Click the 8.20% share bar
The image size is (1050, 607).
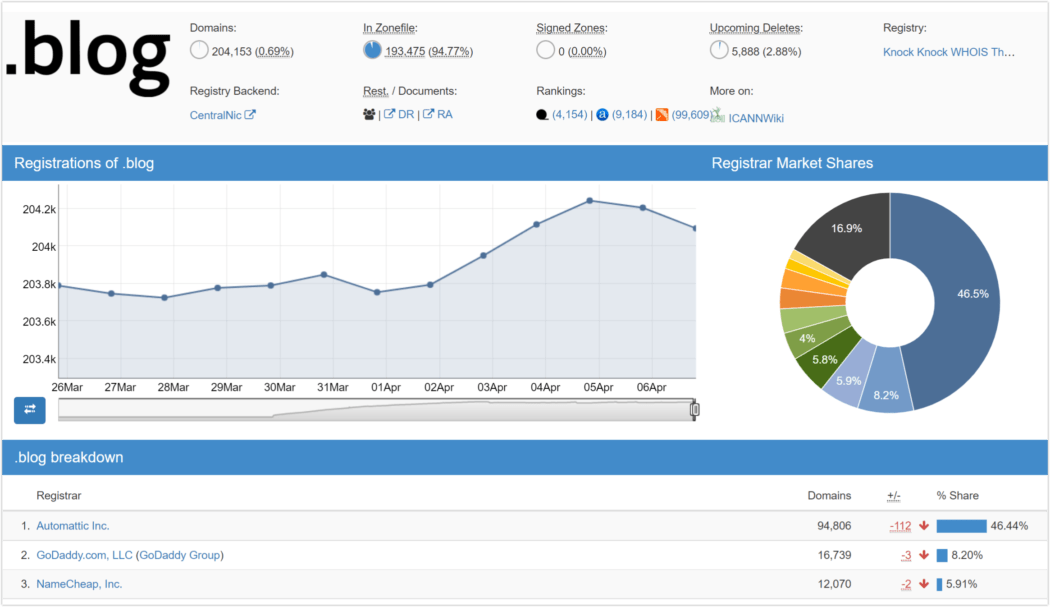click(x=942, y=555)
